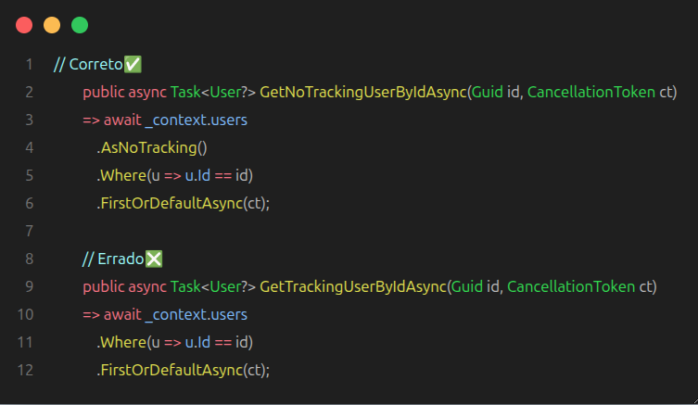Viewport: 698px width, 405px height.
Task: Click _context.users on line 3
Action: pyautogui.click(x=196, y=120)
